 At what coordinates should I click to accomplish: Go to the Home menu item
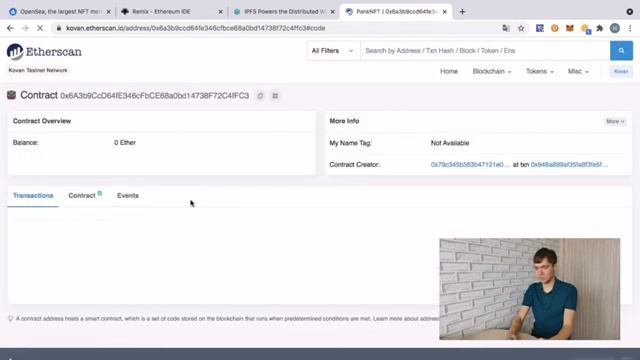pyautogui.click(x=449, y=71)
